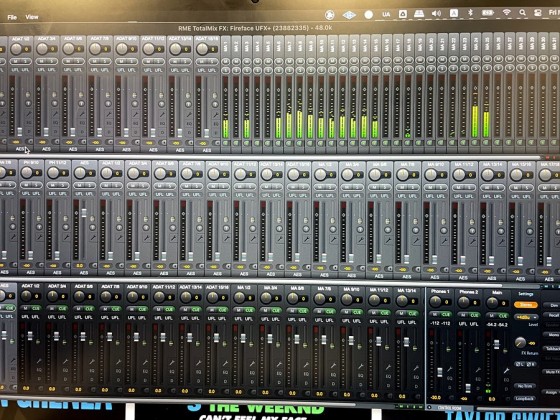Image resolution: width=560 pixels, height=420 pixels.
Task: Click settings wrench on Main output channel
Action: (506, 370)
